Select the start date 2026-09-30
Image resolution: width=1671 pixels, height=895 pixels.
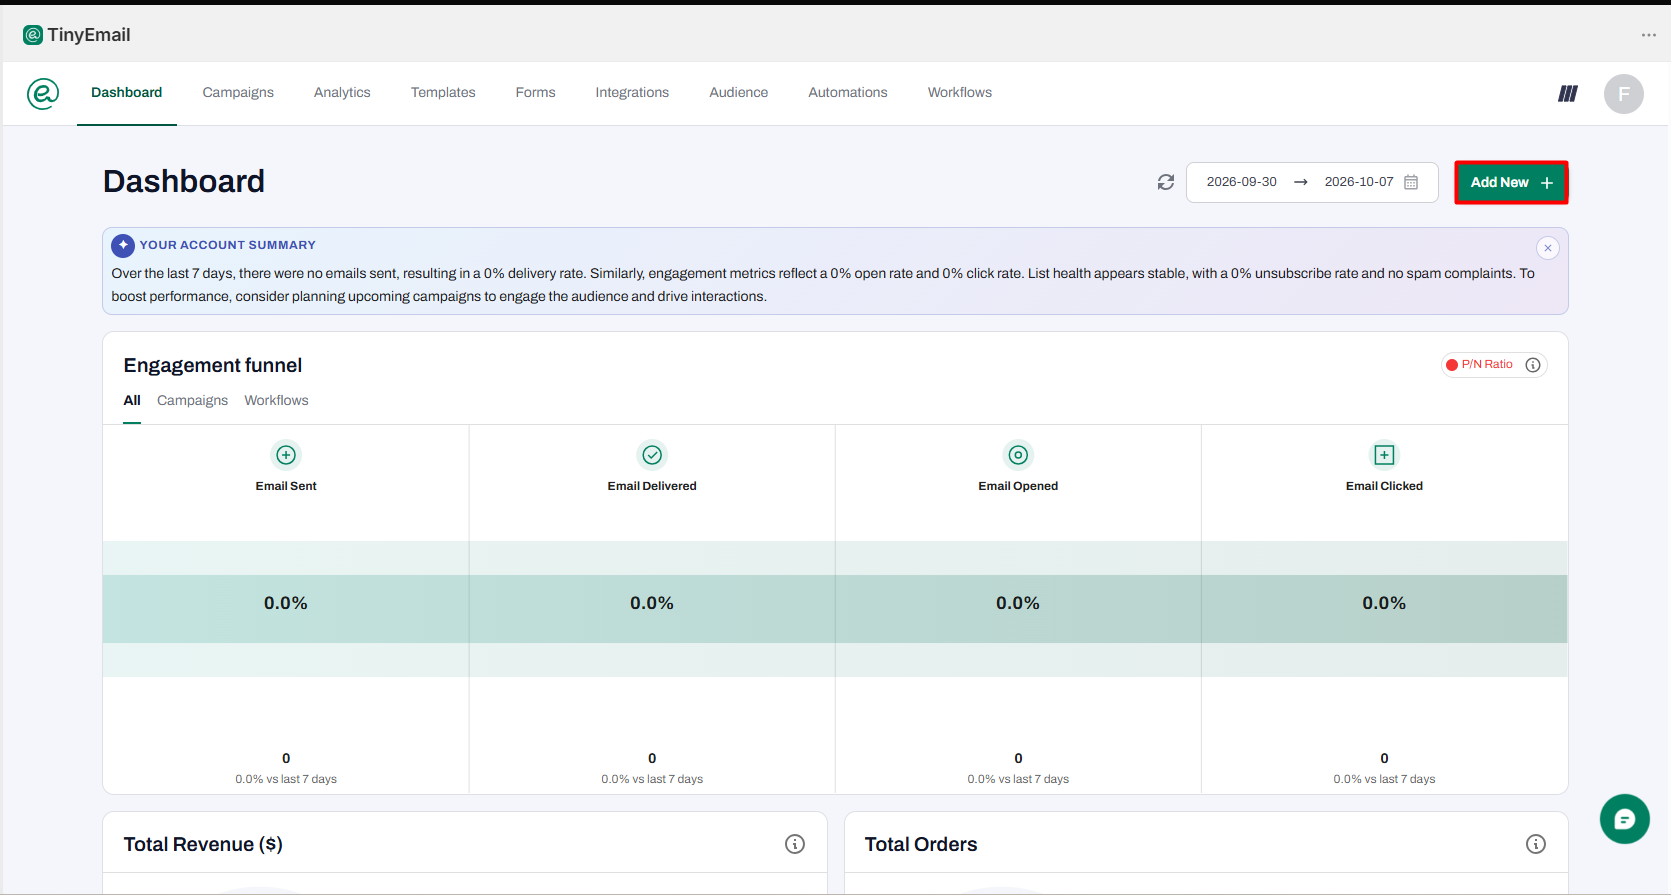point(1242,182)
